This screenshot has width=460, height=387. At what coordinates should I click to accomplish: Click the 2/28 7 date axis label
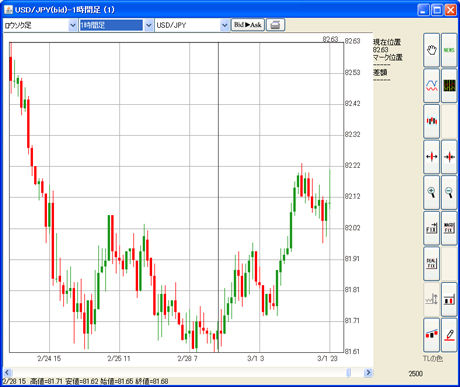(x=187, y=359)
